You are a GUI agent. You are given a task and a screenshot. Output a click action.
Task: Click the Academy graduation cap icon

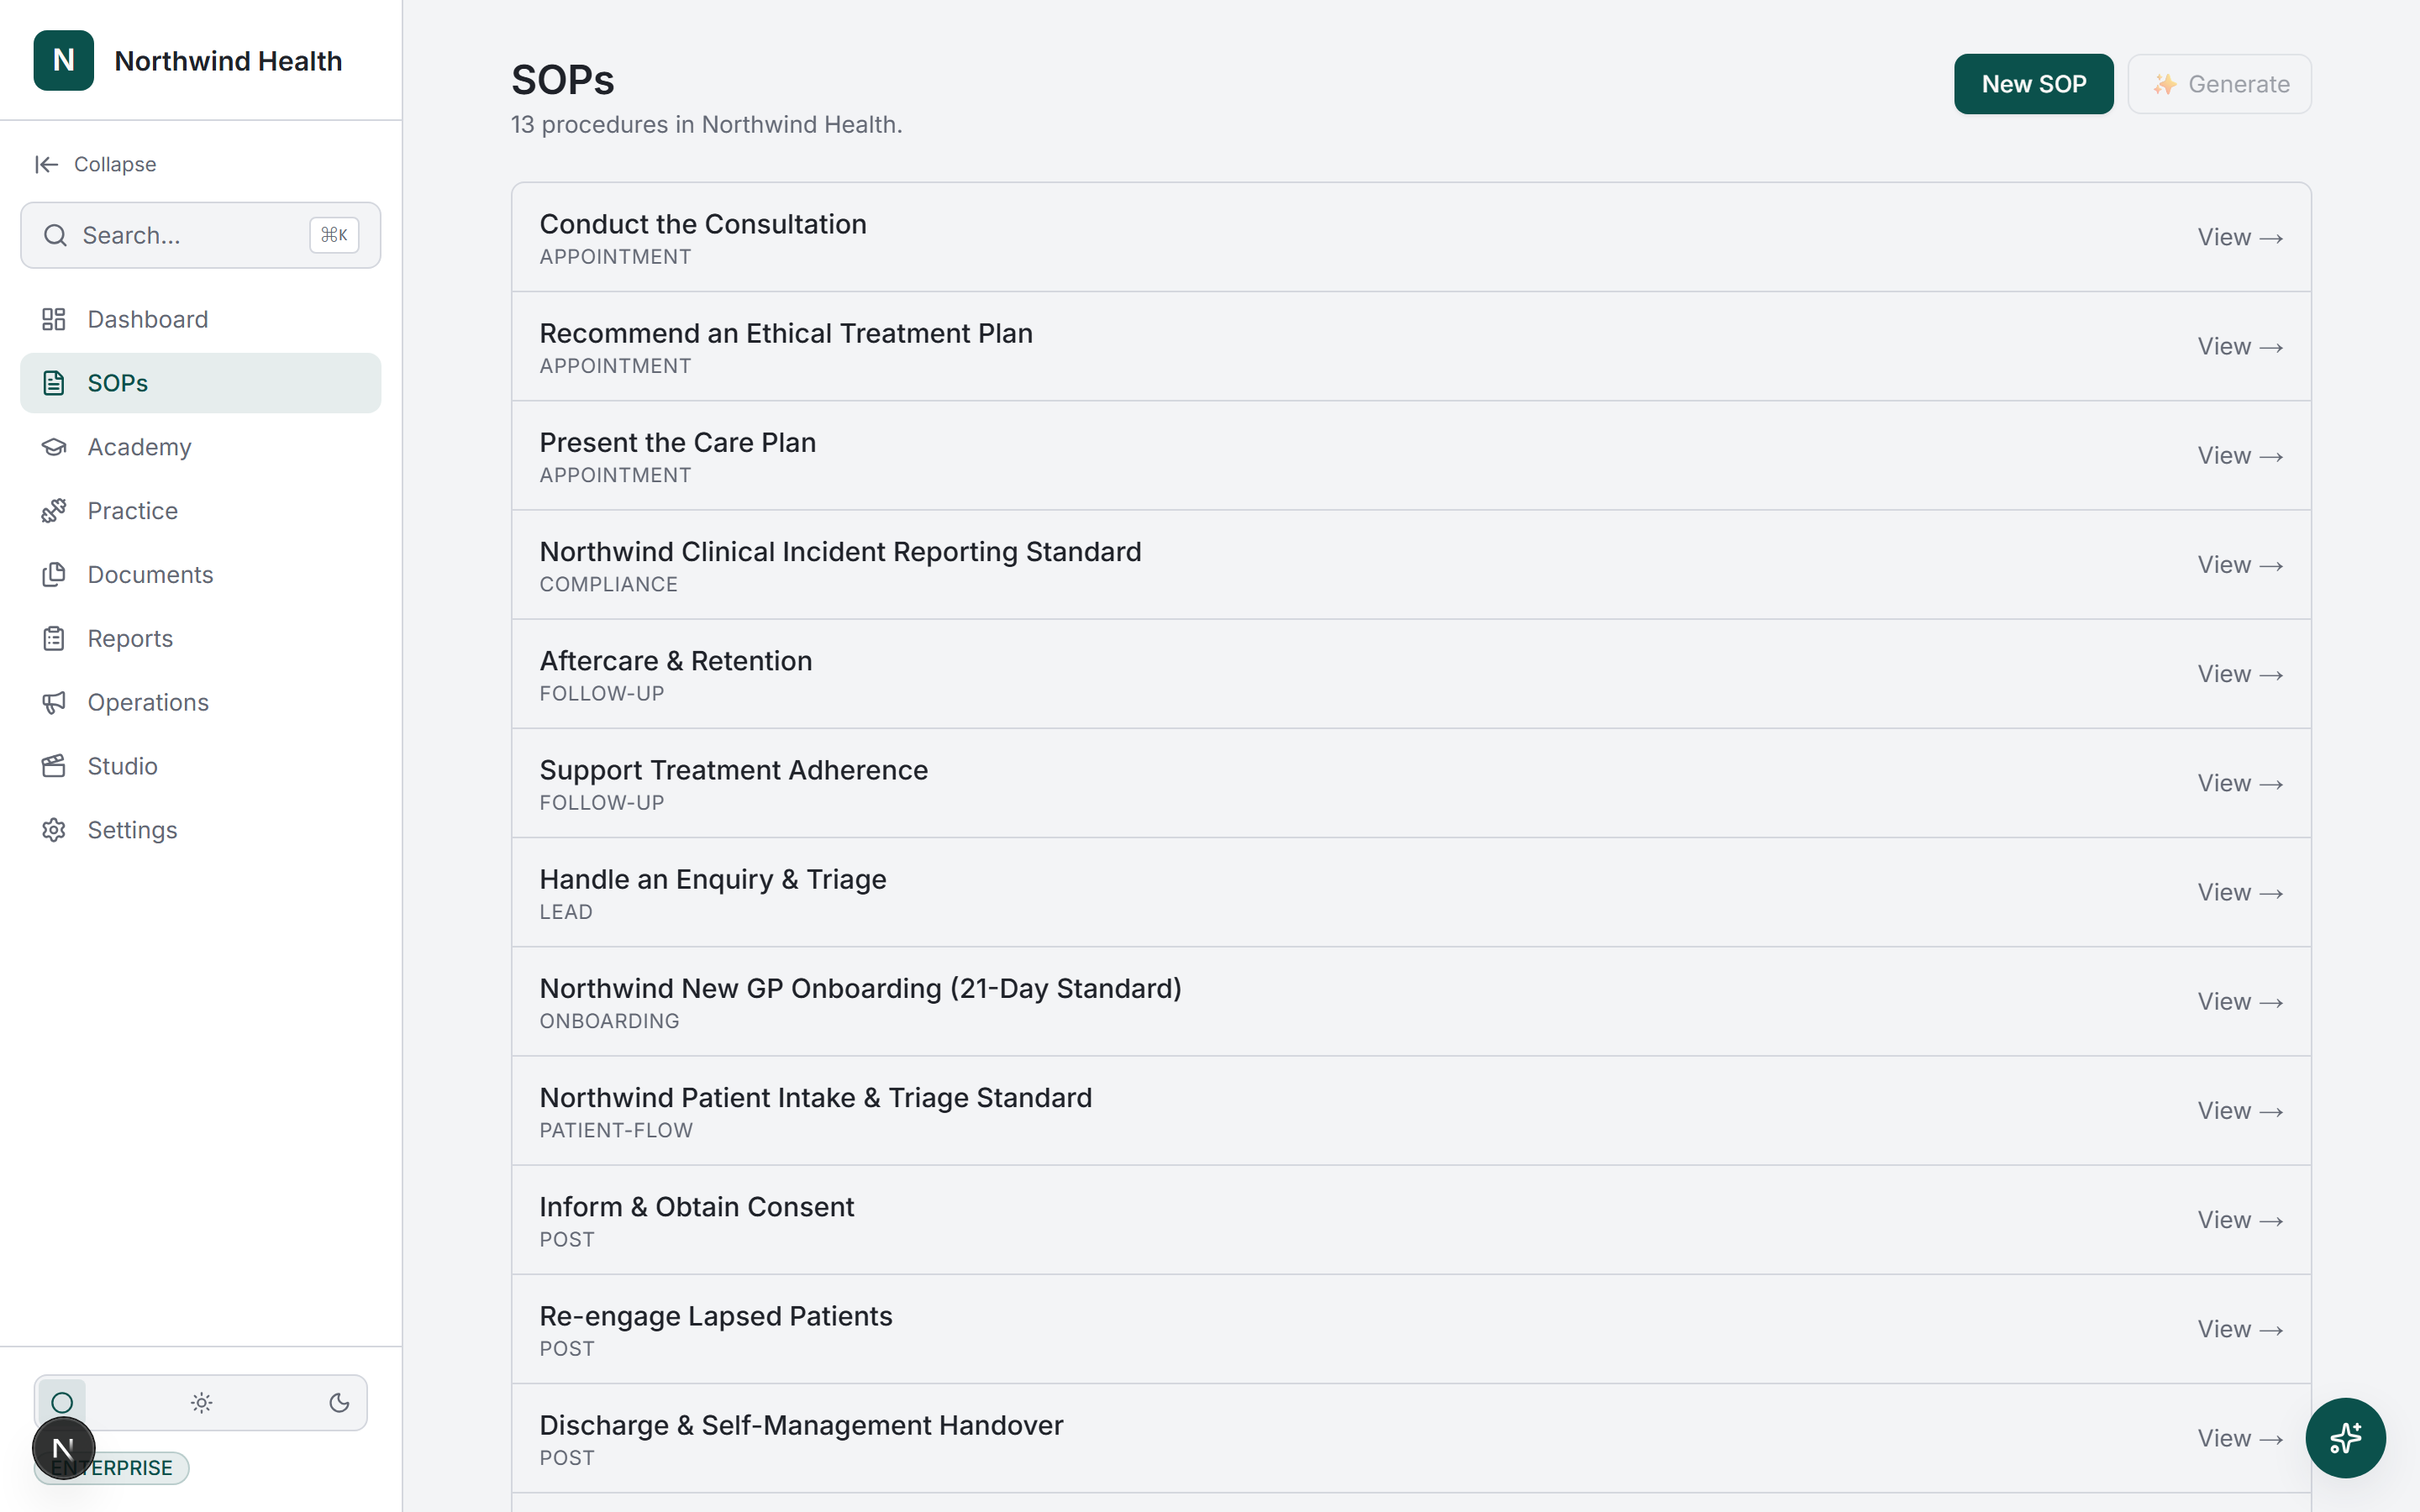[x=54, y=447]
